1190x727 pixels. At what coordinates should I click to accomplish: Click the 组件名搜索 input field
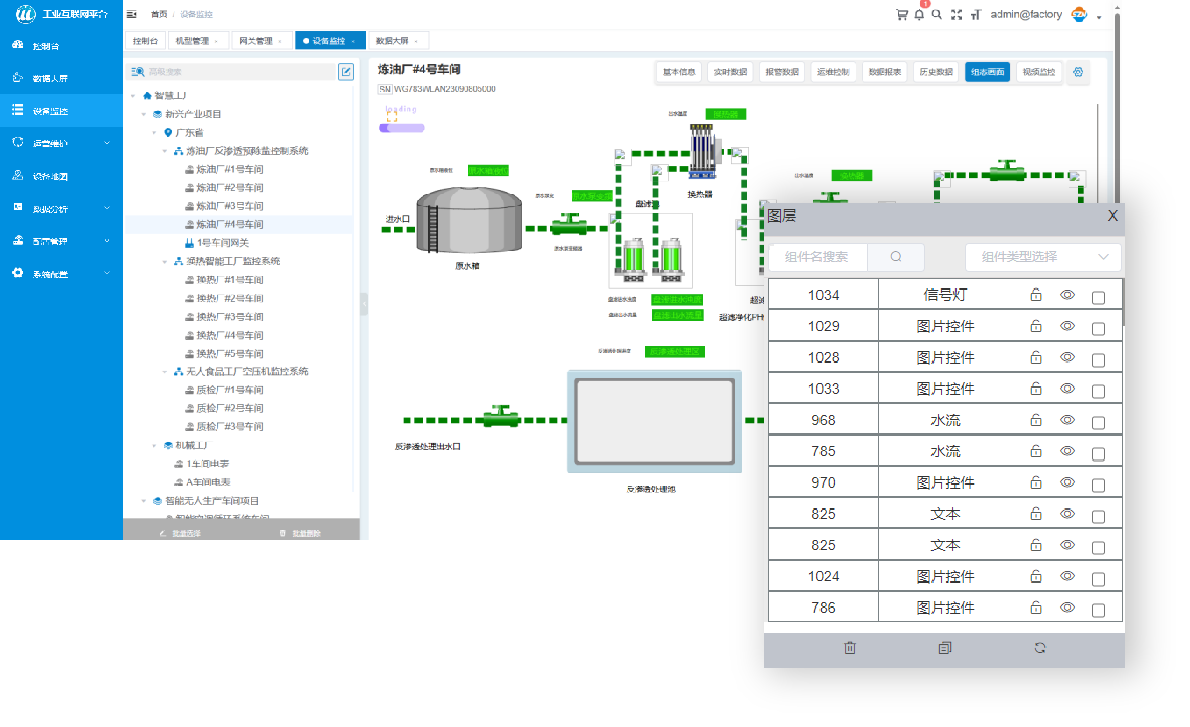point(818,257)
